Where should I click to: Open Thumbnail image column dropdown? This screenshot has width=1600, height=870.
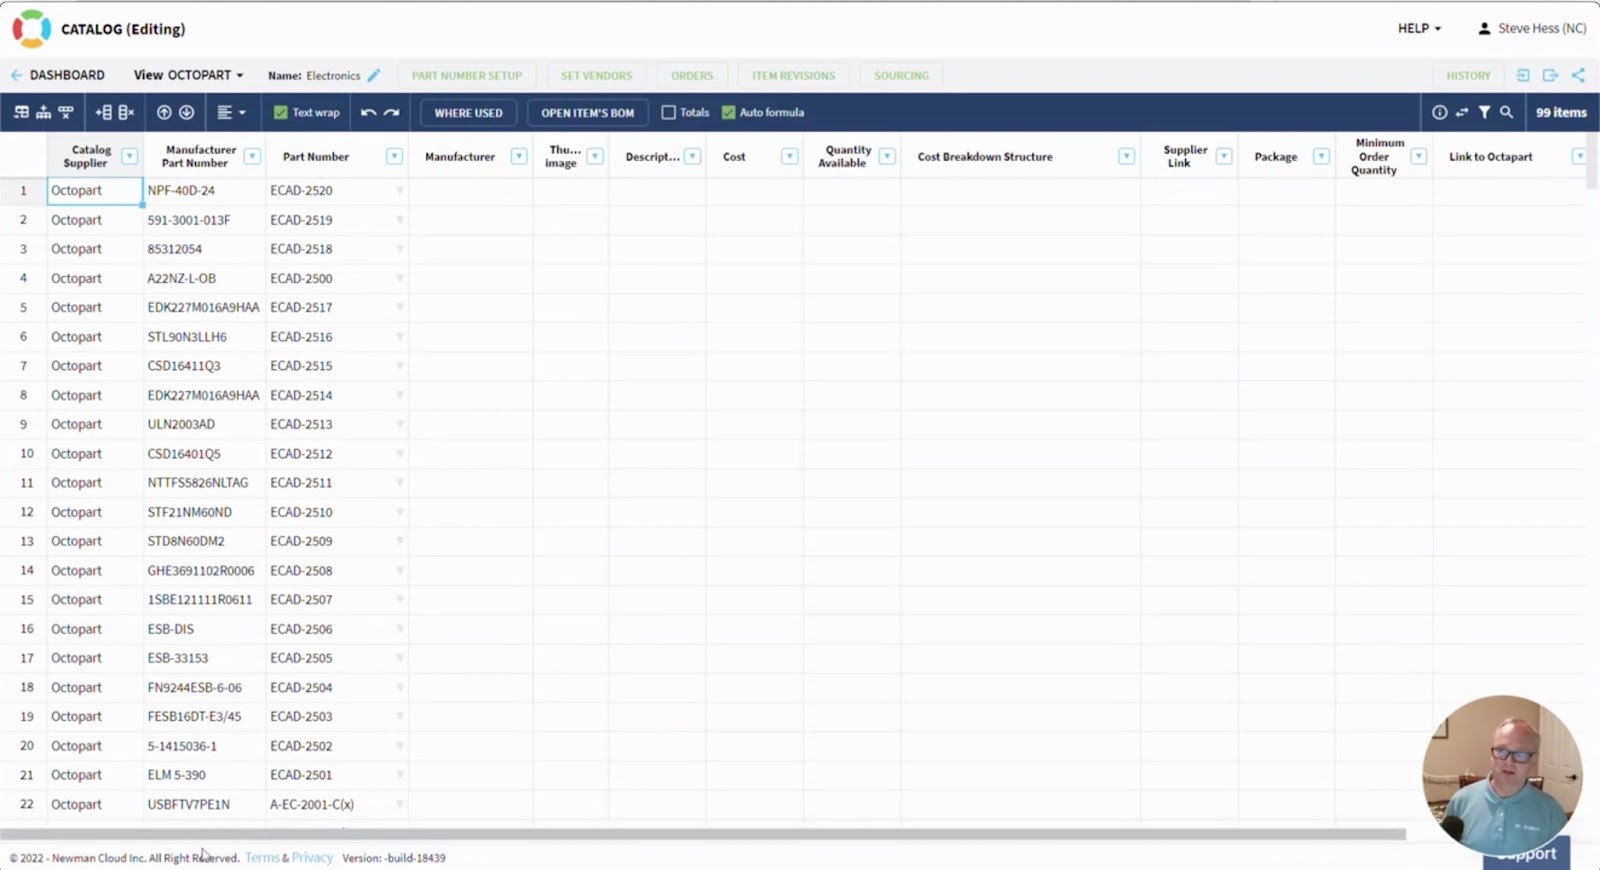pyautogui.click(x=595, y=157)
